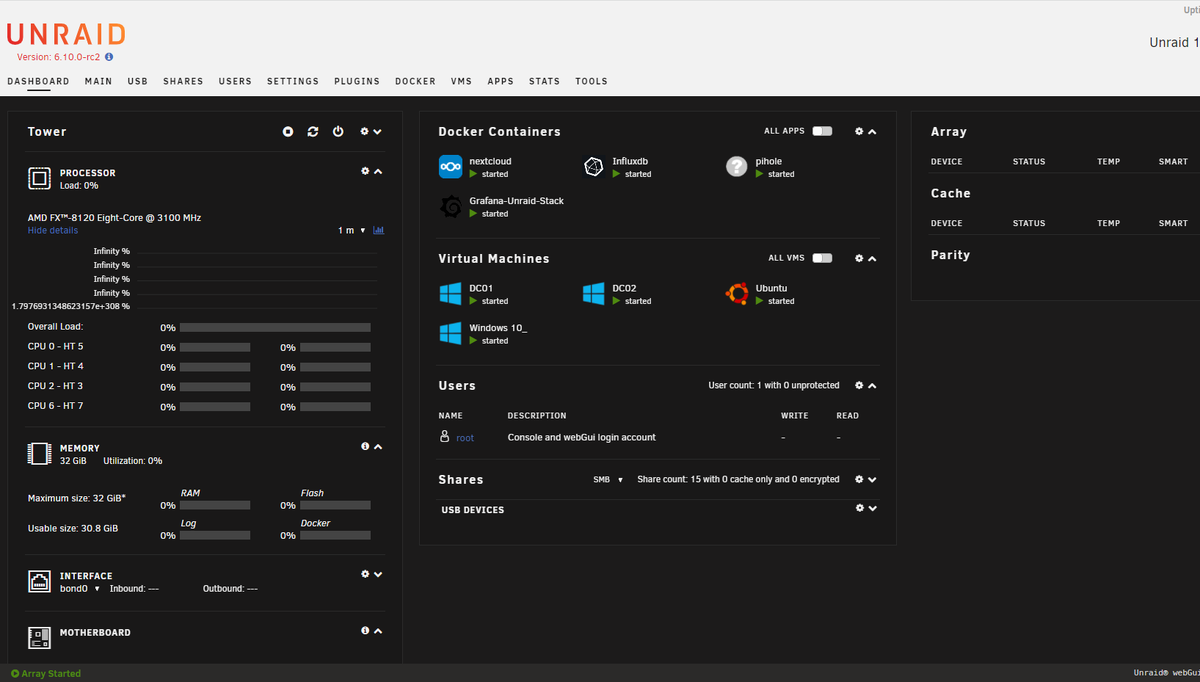Open the APPS tab

pos(500,81)
